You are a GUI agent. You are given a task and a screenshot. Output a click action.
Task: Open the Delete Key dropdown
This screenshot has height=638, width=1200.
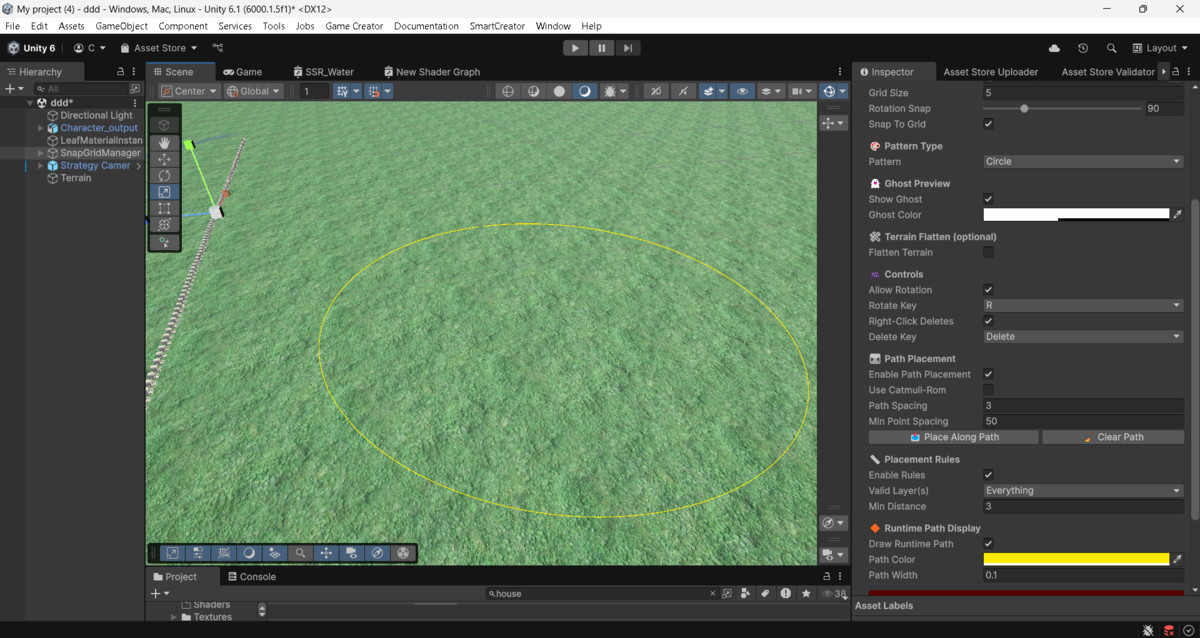tap(1083, 337)
